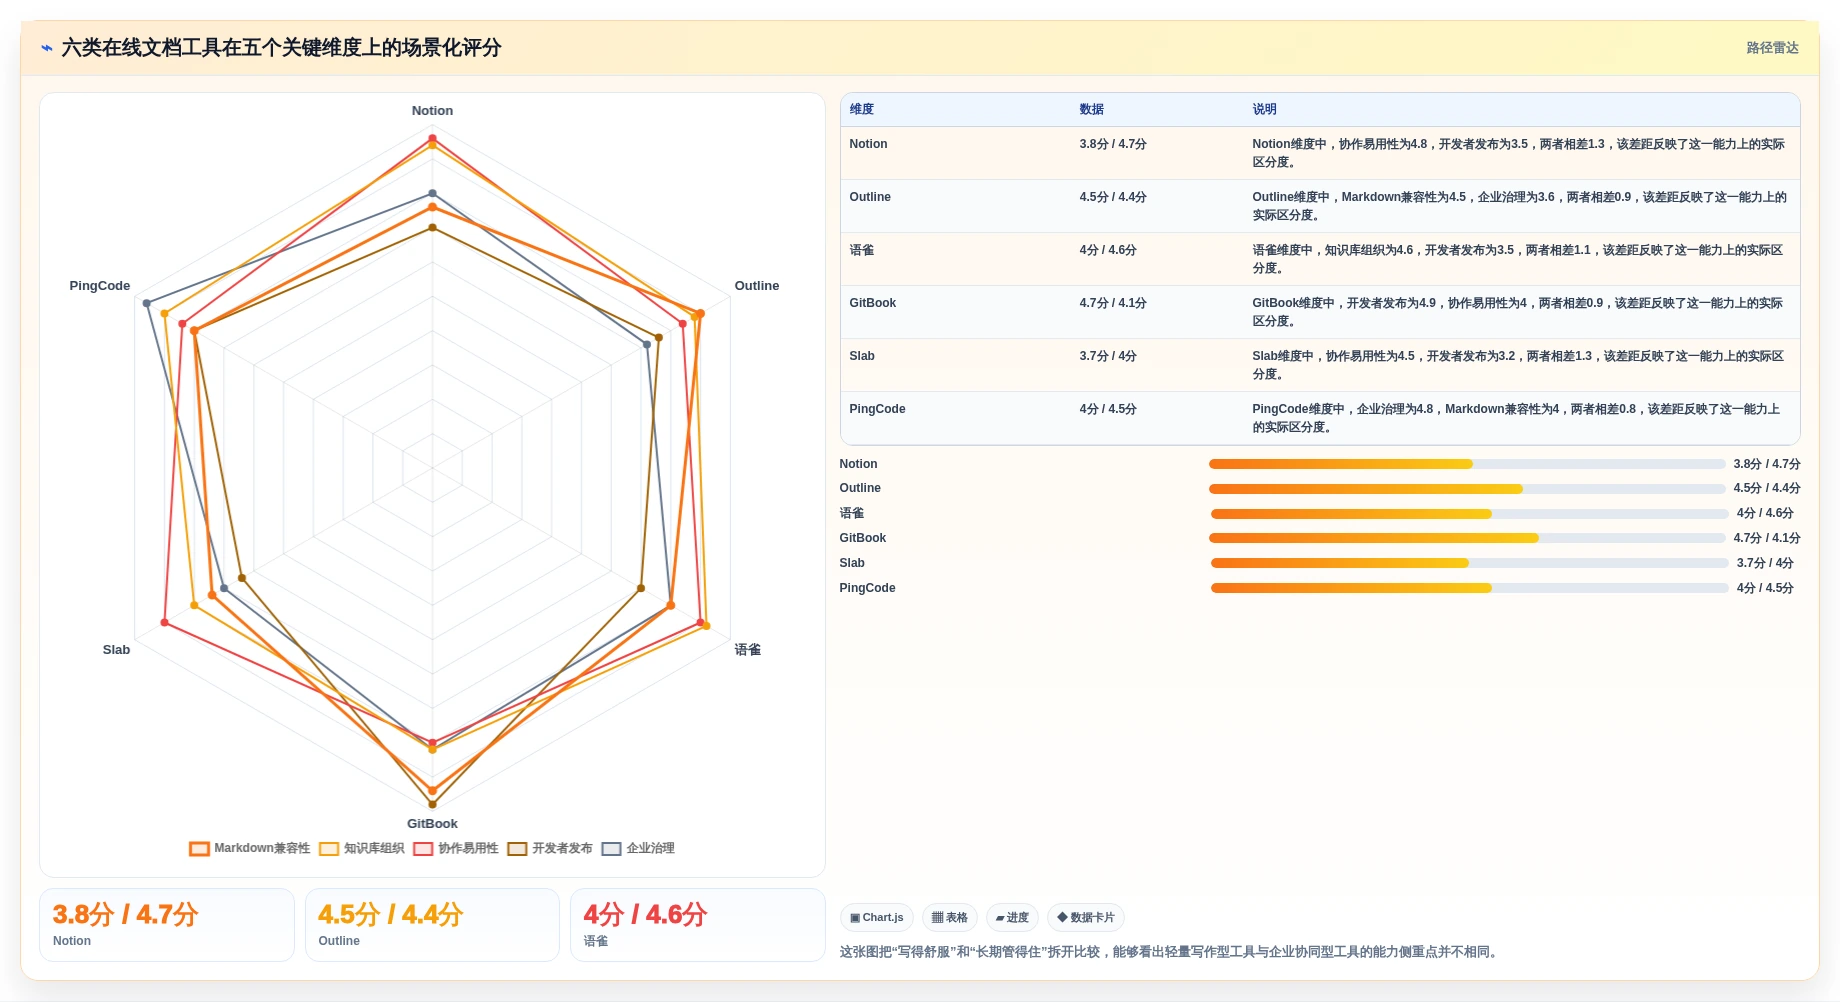Click the PingCode progress bar

pyautogui.click(x=1469, y=588)
